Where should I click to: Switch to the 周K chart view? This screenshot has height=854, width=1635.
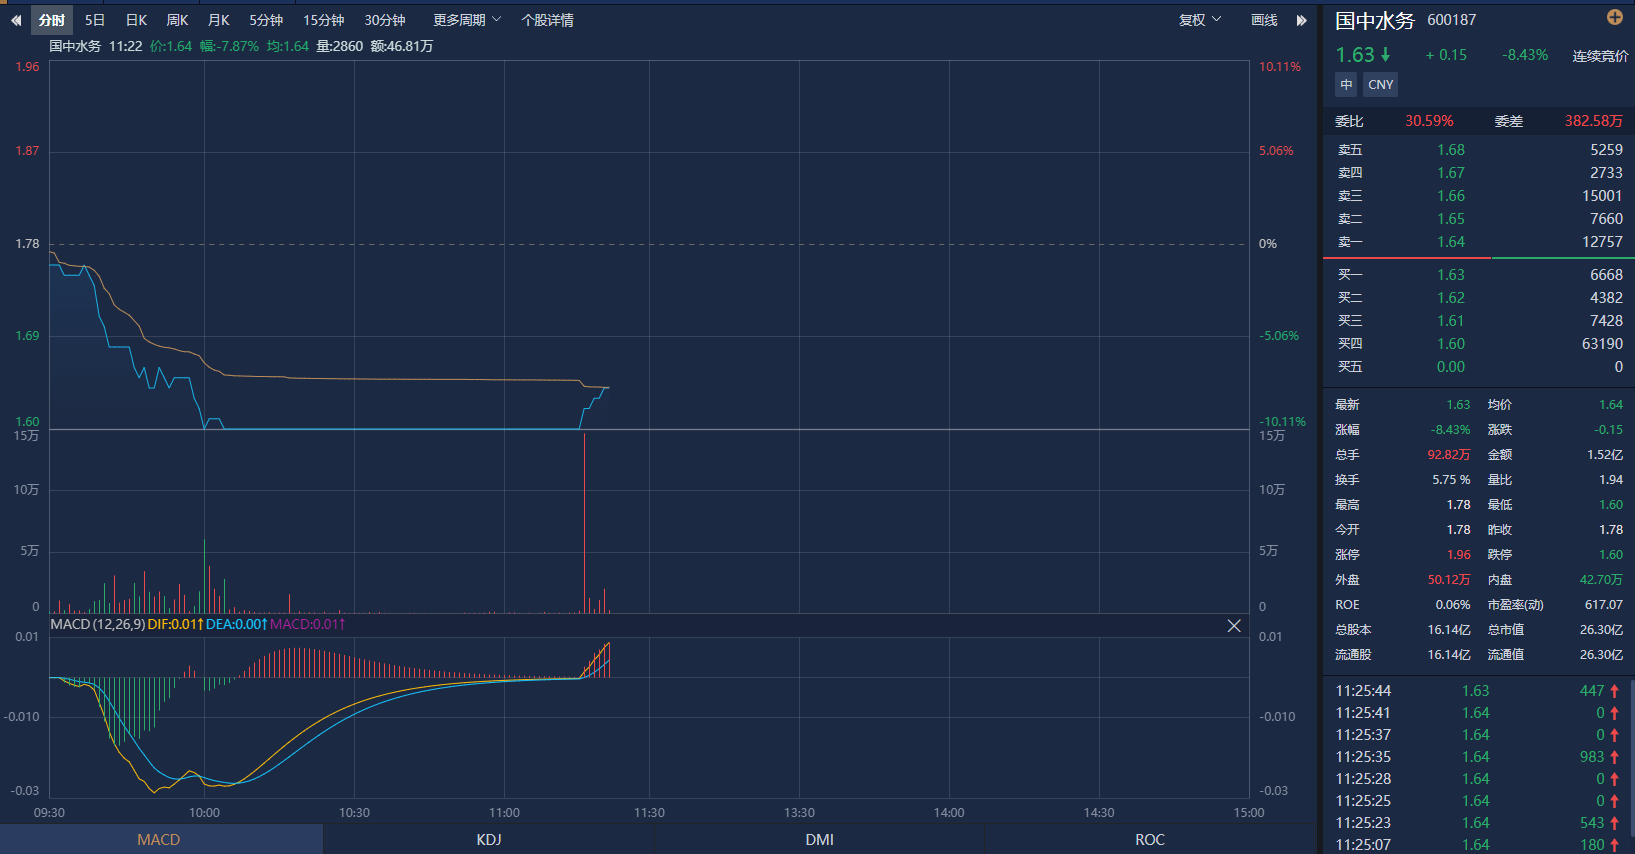click(x=177, y=20)
